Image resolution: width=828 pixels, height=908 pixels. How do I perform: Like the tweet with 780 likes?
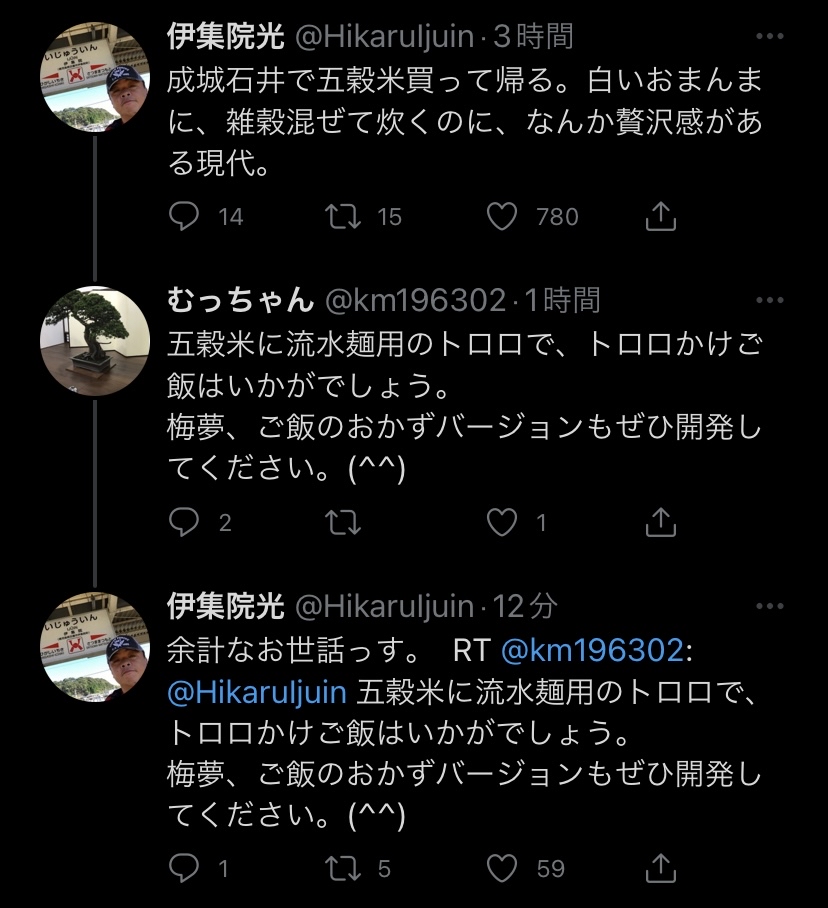click(501, 216)
